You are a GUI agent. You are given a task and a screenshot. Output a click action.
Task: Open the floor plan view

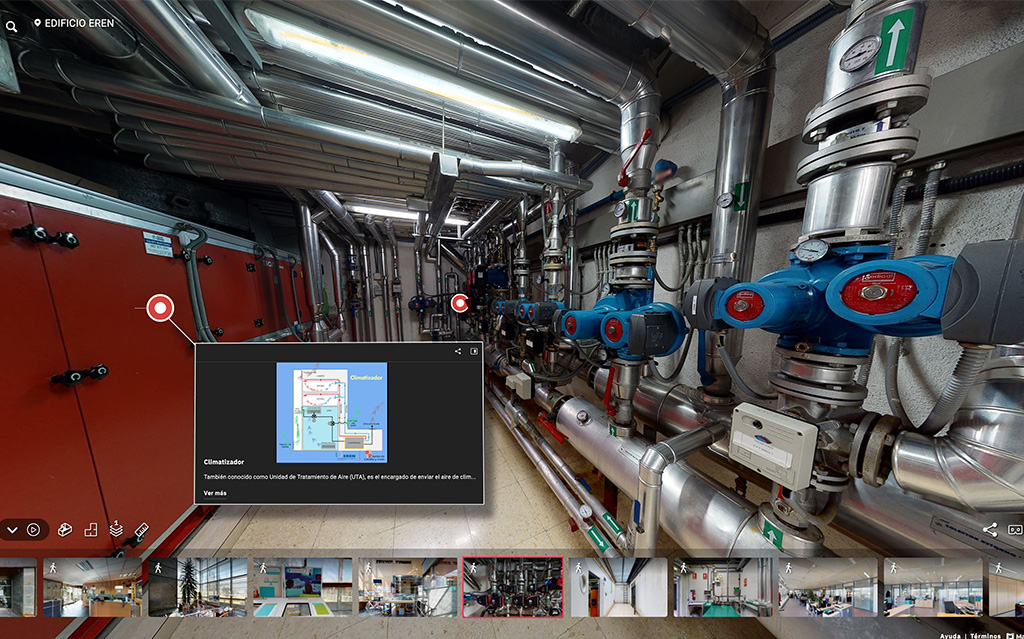click(x=91, y=529)
